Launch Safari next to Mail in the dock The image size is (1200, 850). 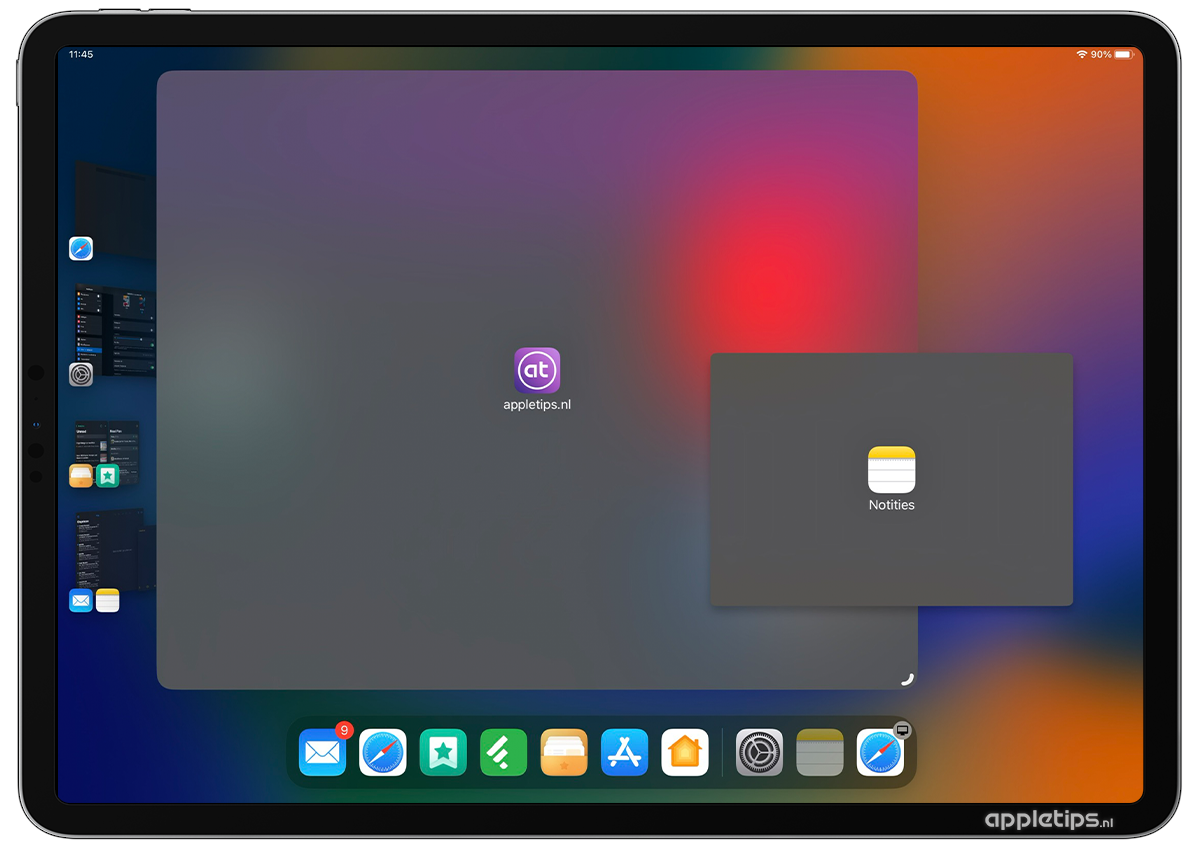[383, 753]
